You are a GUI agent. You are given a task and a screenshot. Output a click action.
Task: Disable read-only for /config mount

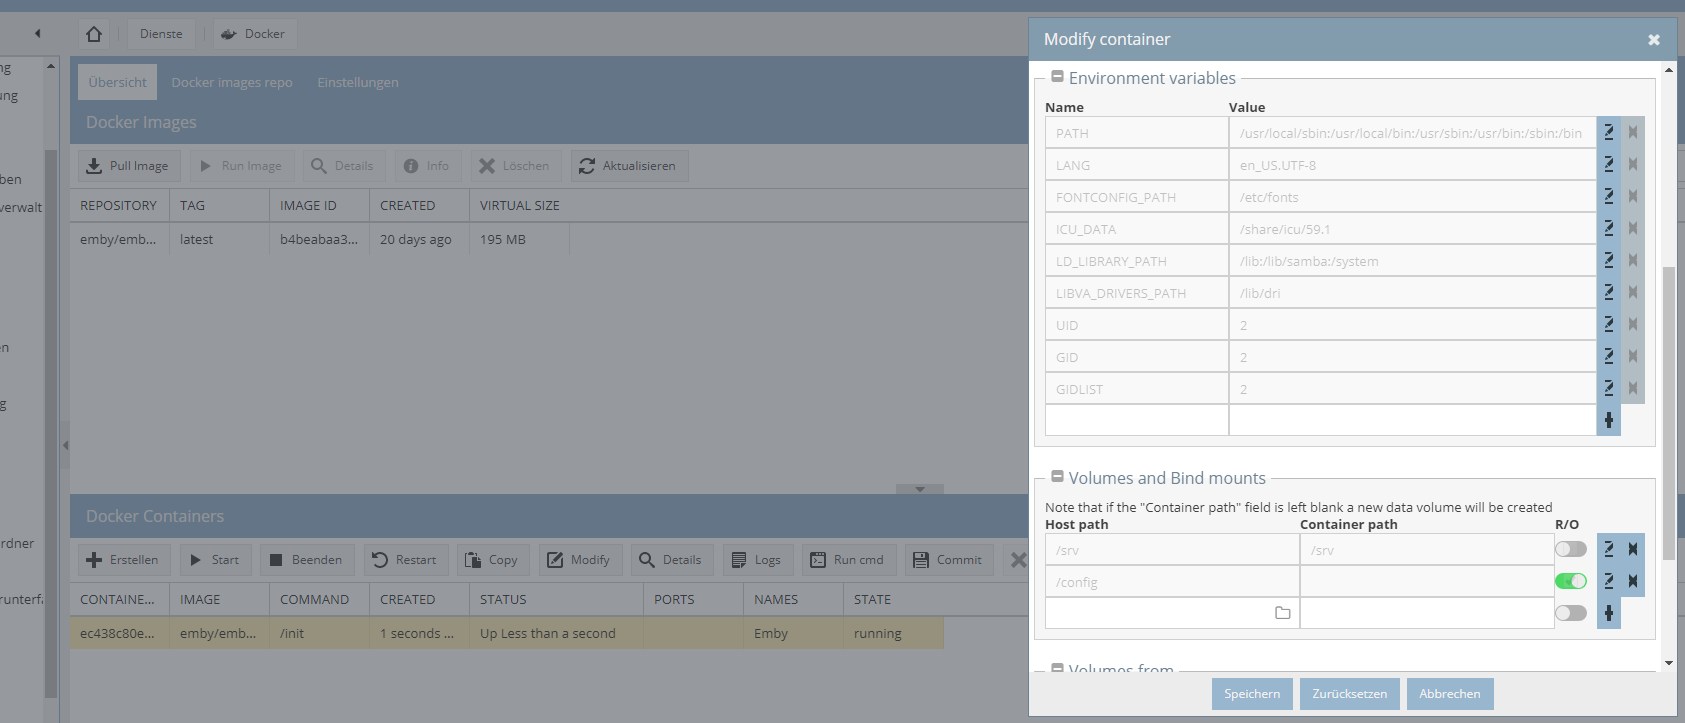click(1571, 581)
